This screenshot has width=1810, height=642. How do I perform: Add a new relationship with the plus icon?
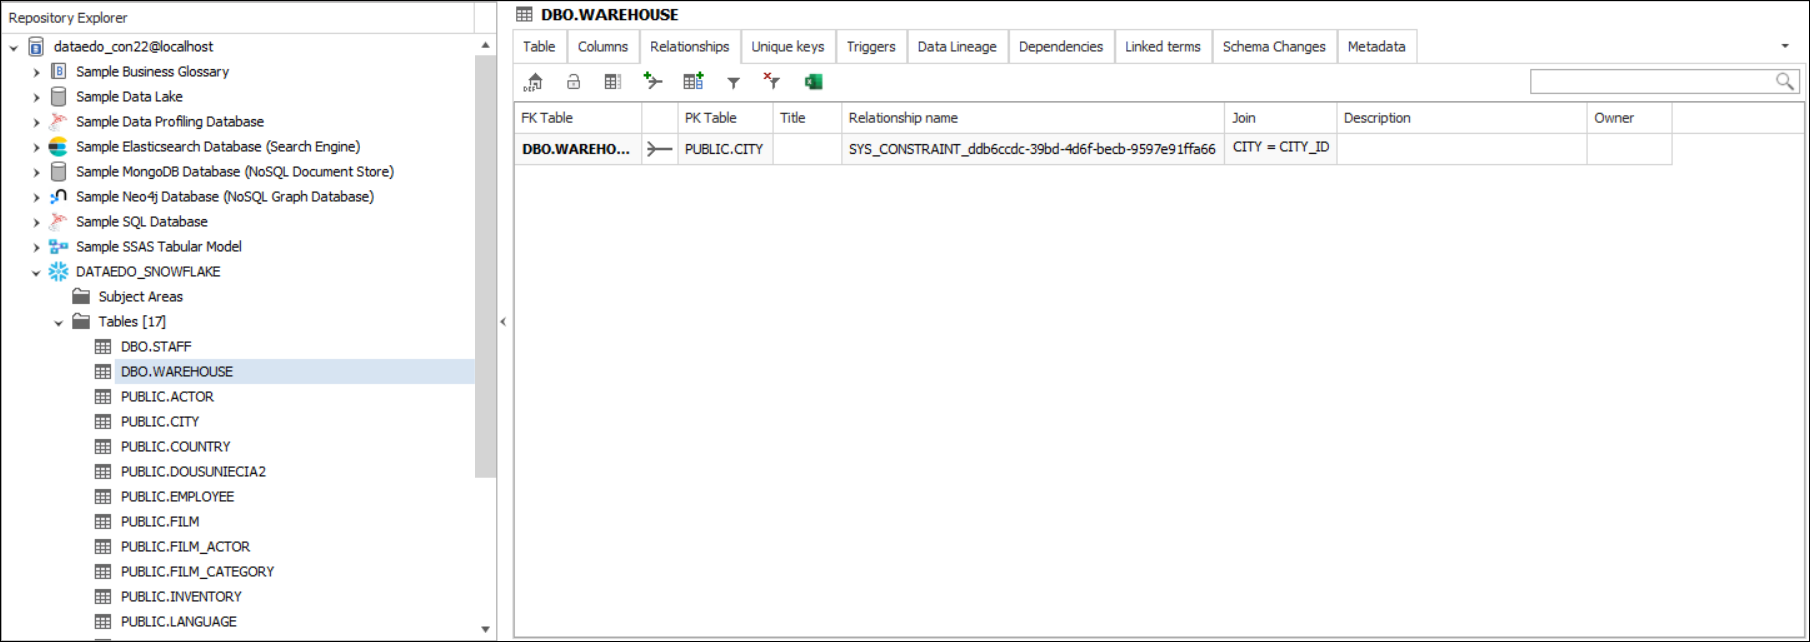(x=653, y=81)
